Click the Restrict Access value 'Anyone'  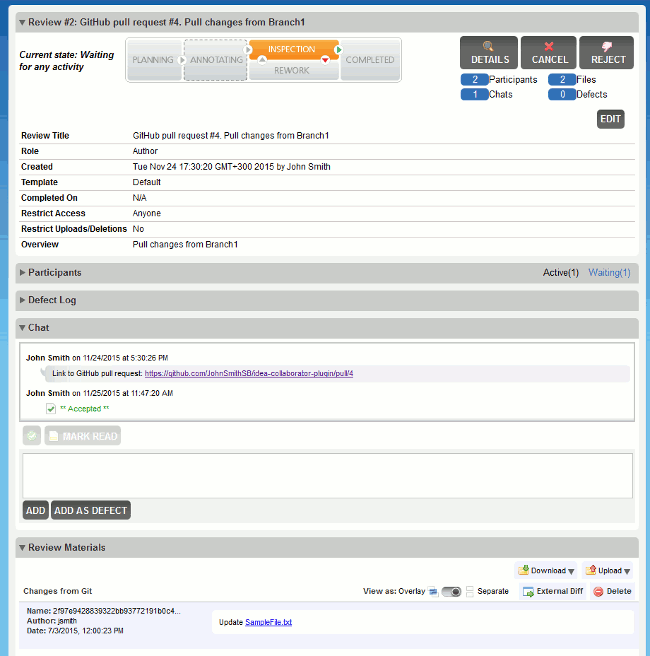pos(146,213)
